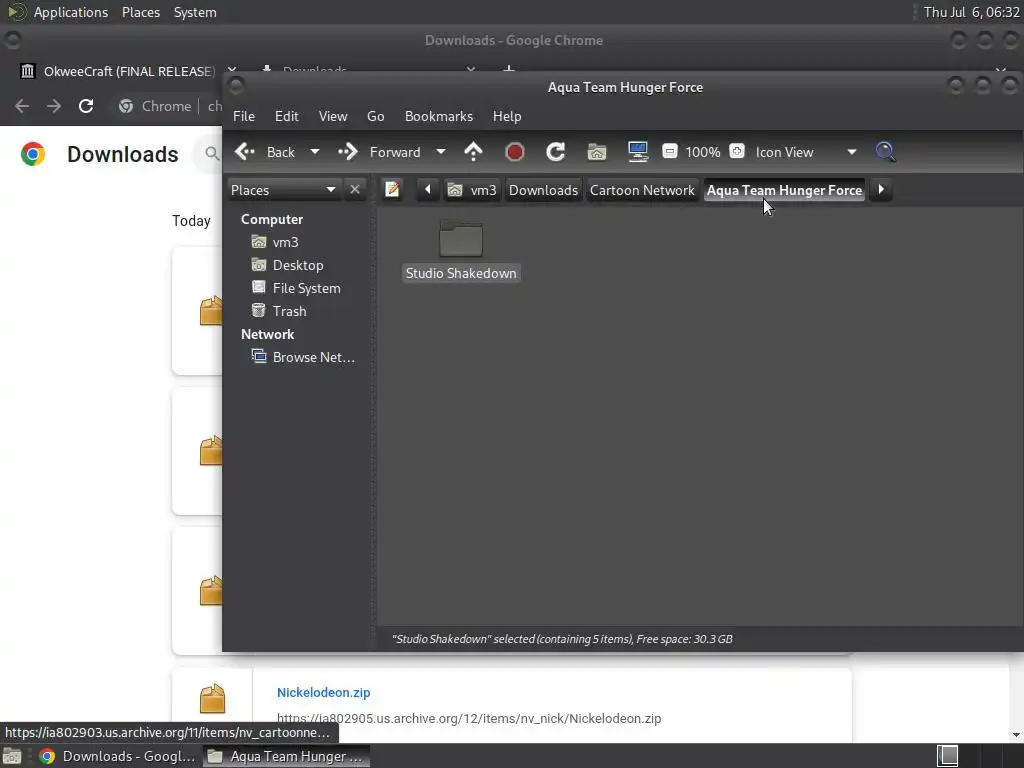Click the Chrome logo on Downloads page
This screenshot has width=1024, height=768.
pos(33,154)
